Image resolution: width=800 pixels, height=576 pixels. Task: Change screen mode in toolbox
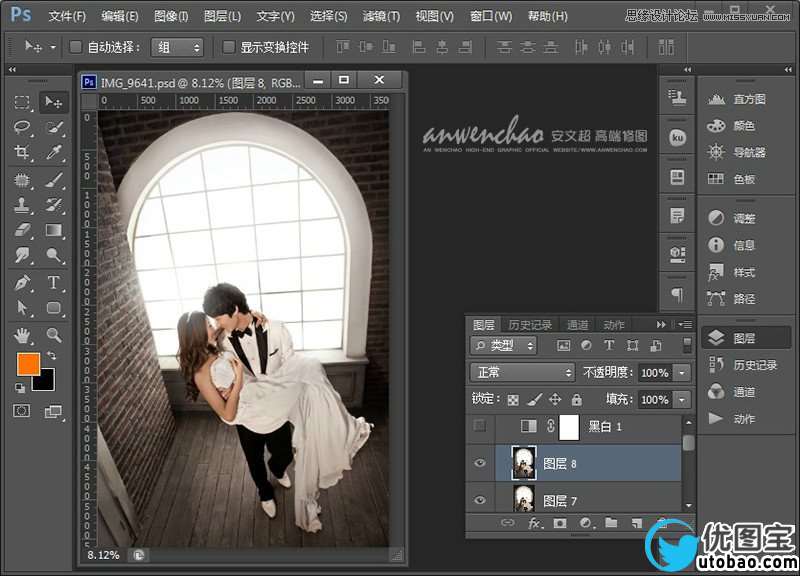pyautogui.click(x=53, y=411)
